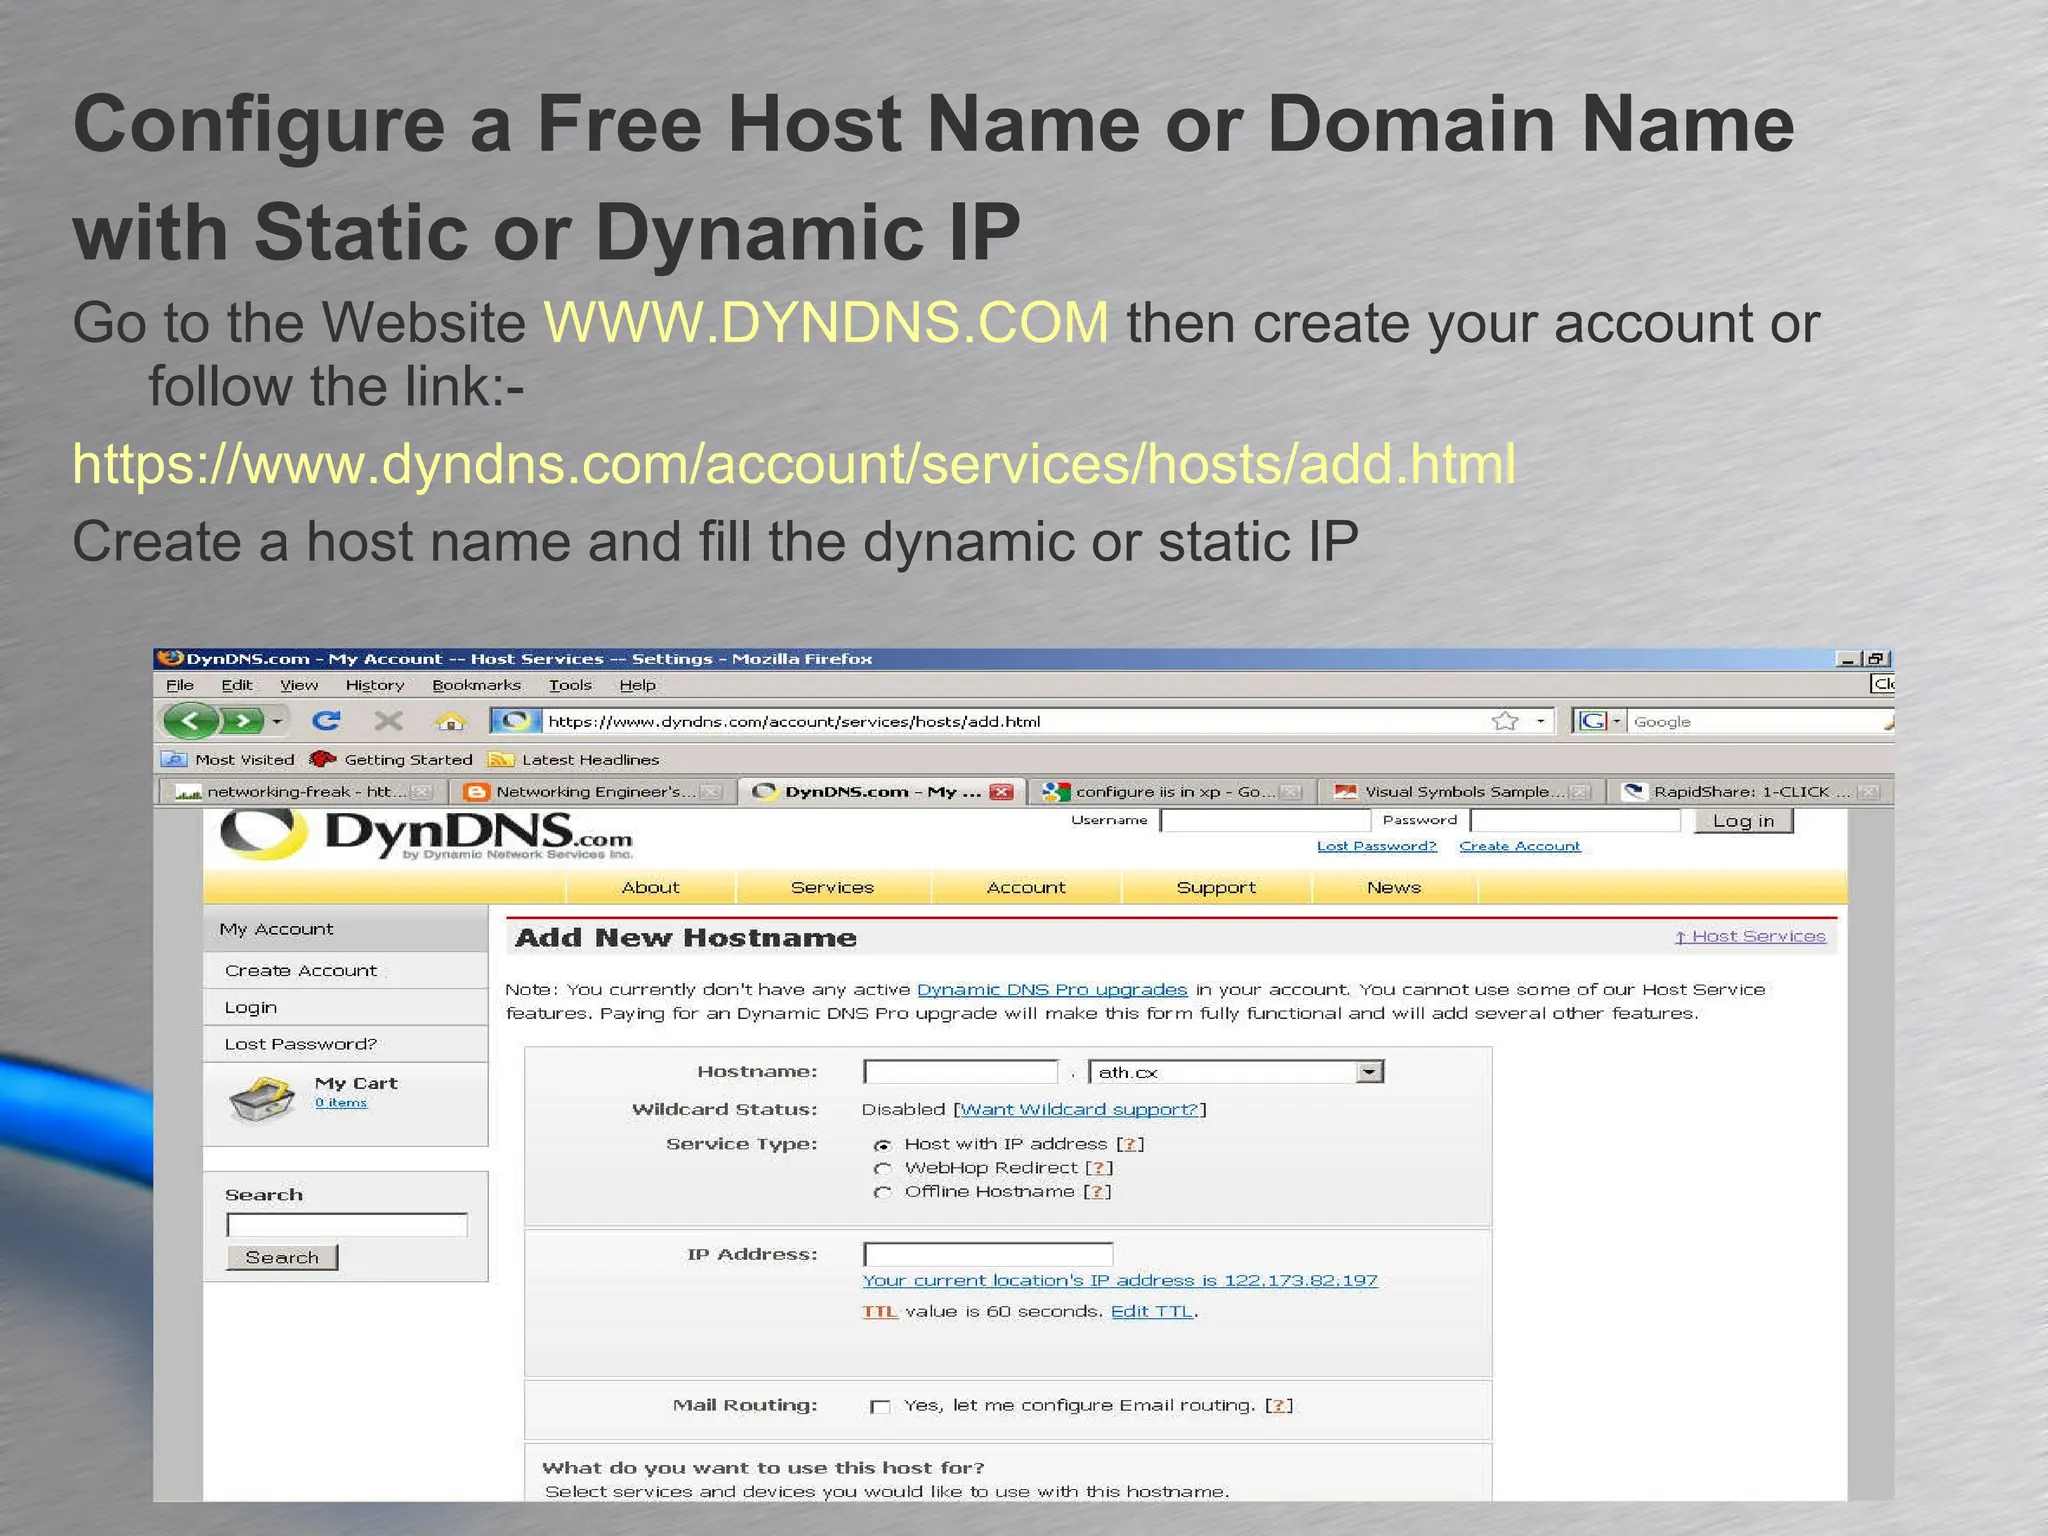Viewport: 2048px width, 1536px height.
Task: Open the History menu
Action: [375, 685]
